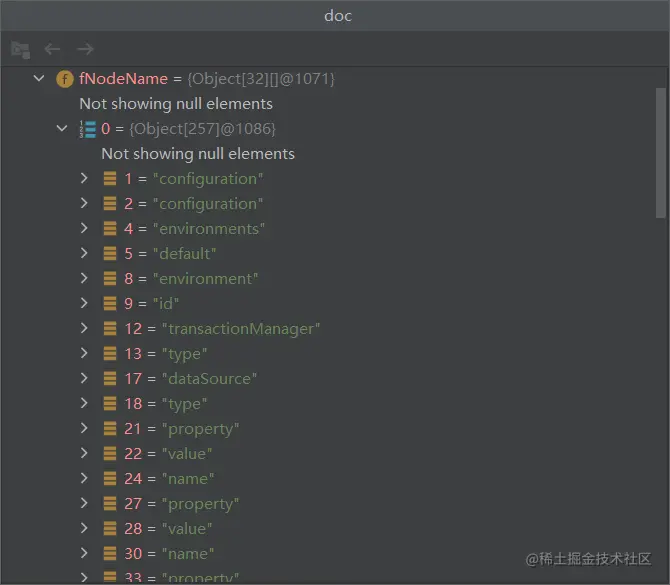Click the icon of element 21 property
Viewport: 670px width, 585px height.
pyautogui.click(x=110, y=429)
